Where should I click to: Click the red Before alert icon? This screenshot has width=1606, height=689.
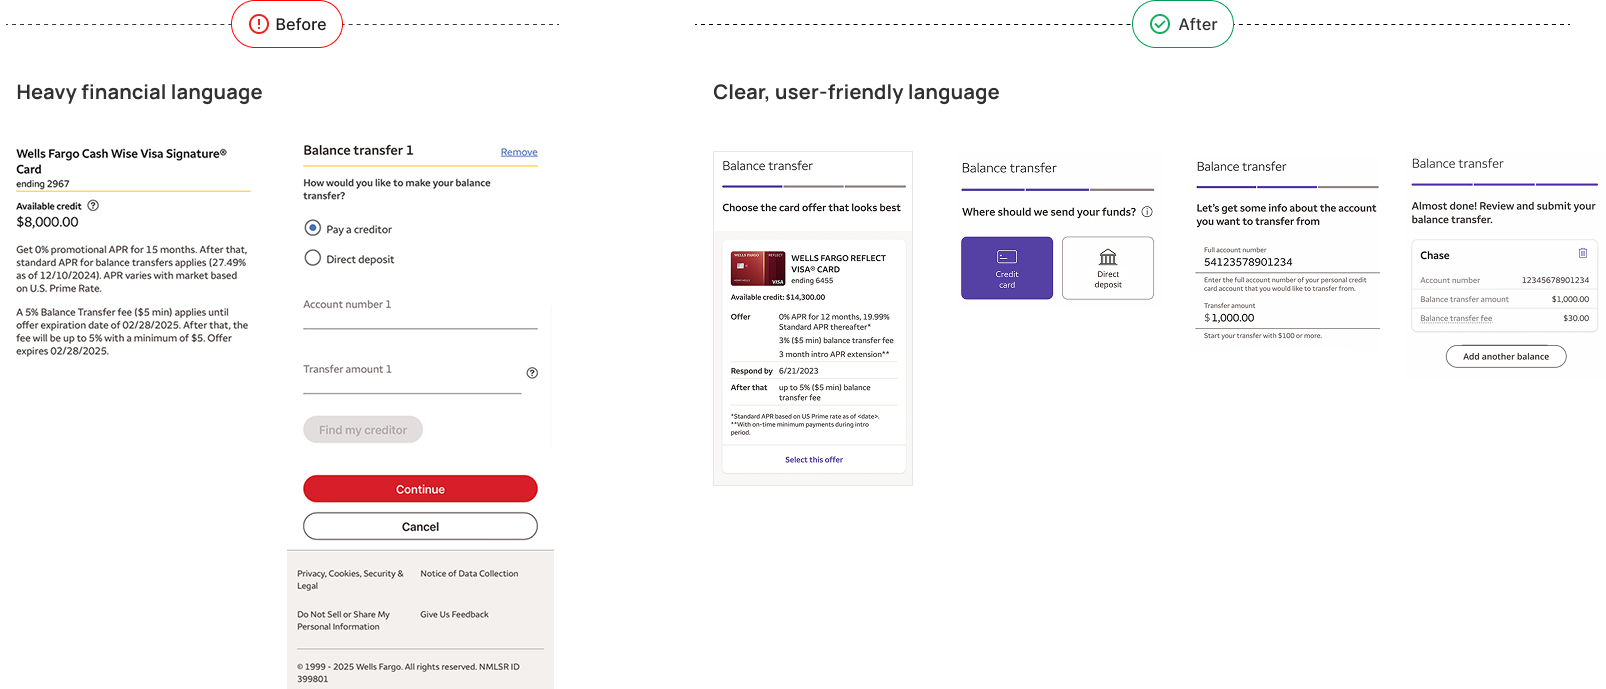tap(259, 24)
